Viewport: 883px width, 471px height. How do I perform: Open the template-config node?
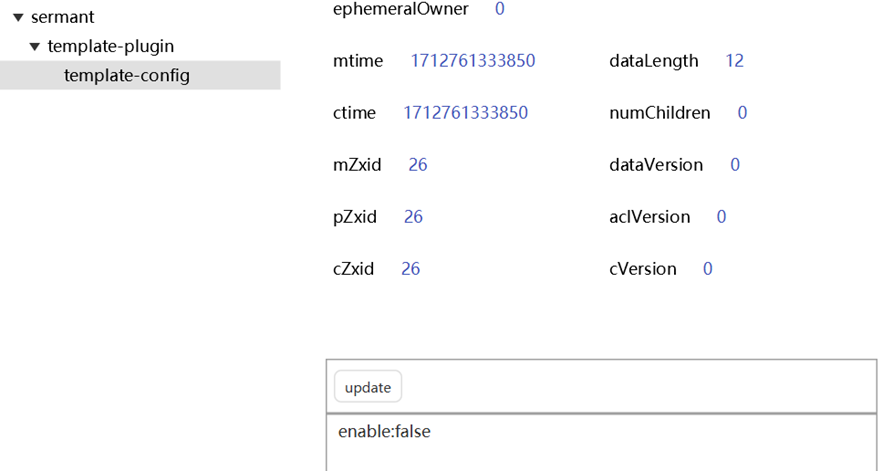click(126, 75)
